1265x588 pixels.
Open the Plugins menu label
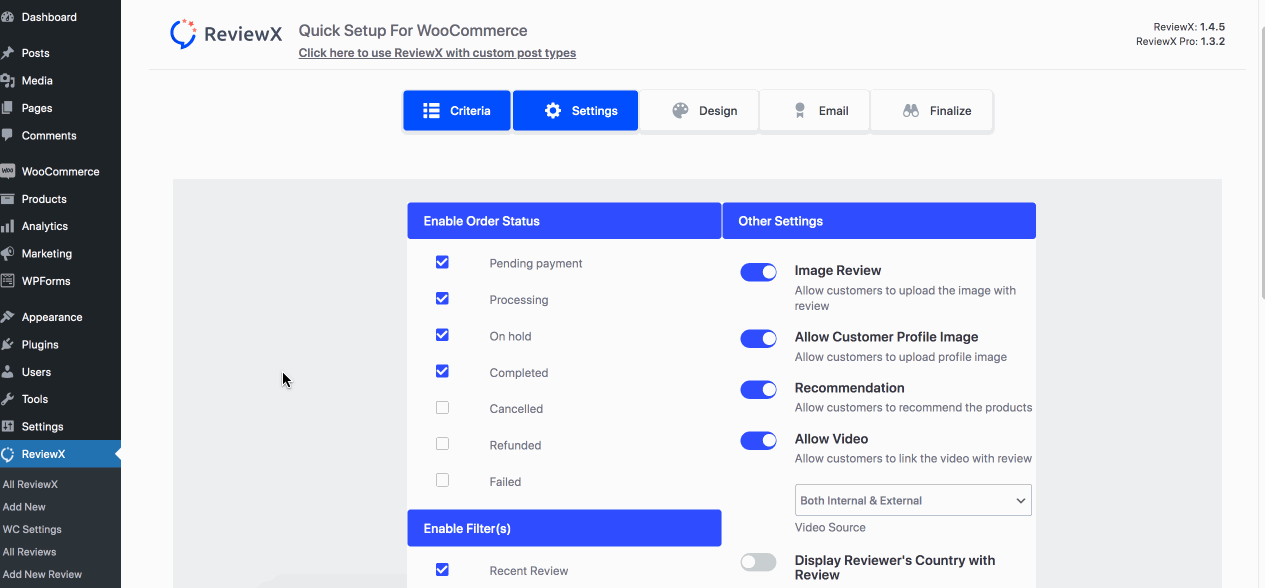(40, 344)
